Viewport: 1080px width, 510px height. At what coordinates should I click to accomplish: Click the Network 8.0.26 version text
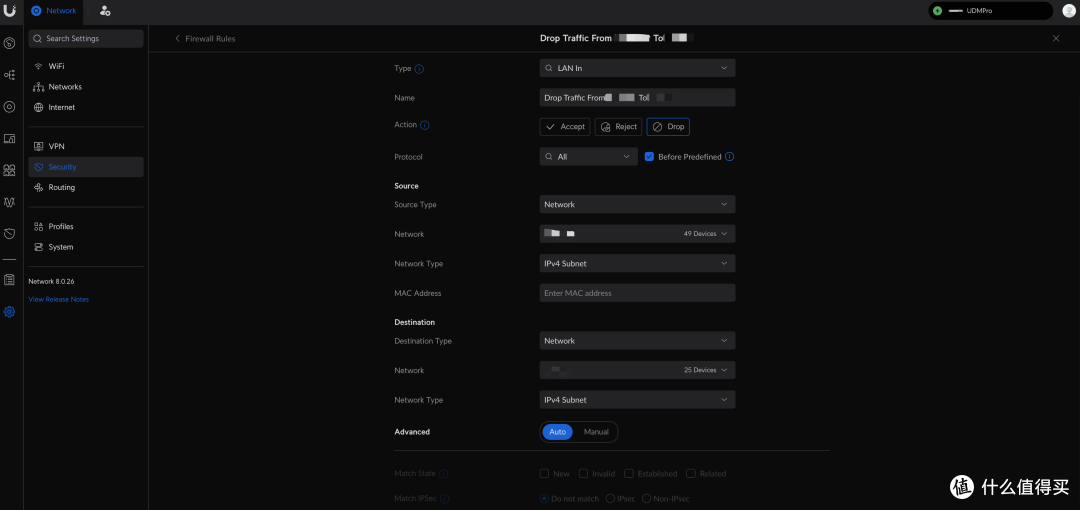tap(51, 281)
